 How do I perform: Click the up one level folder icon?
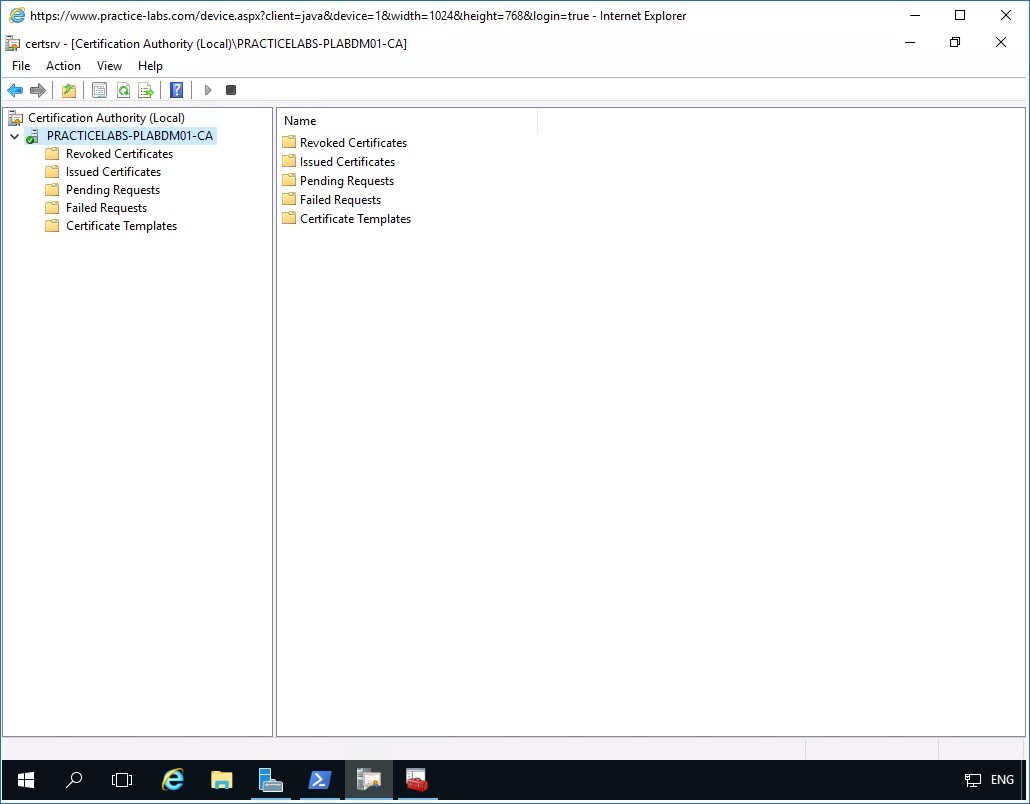[x=68, y=90]
